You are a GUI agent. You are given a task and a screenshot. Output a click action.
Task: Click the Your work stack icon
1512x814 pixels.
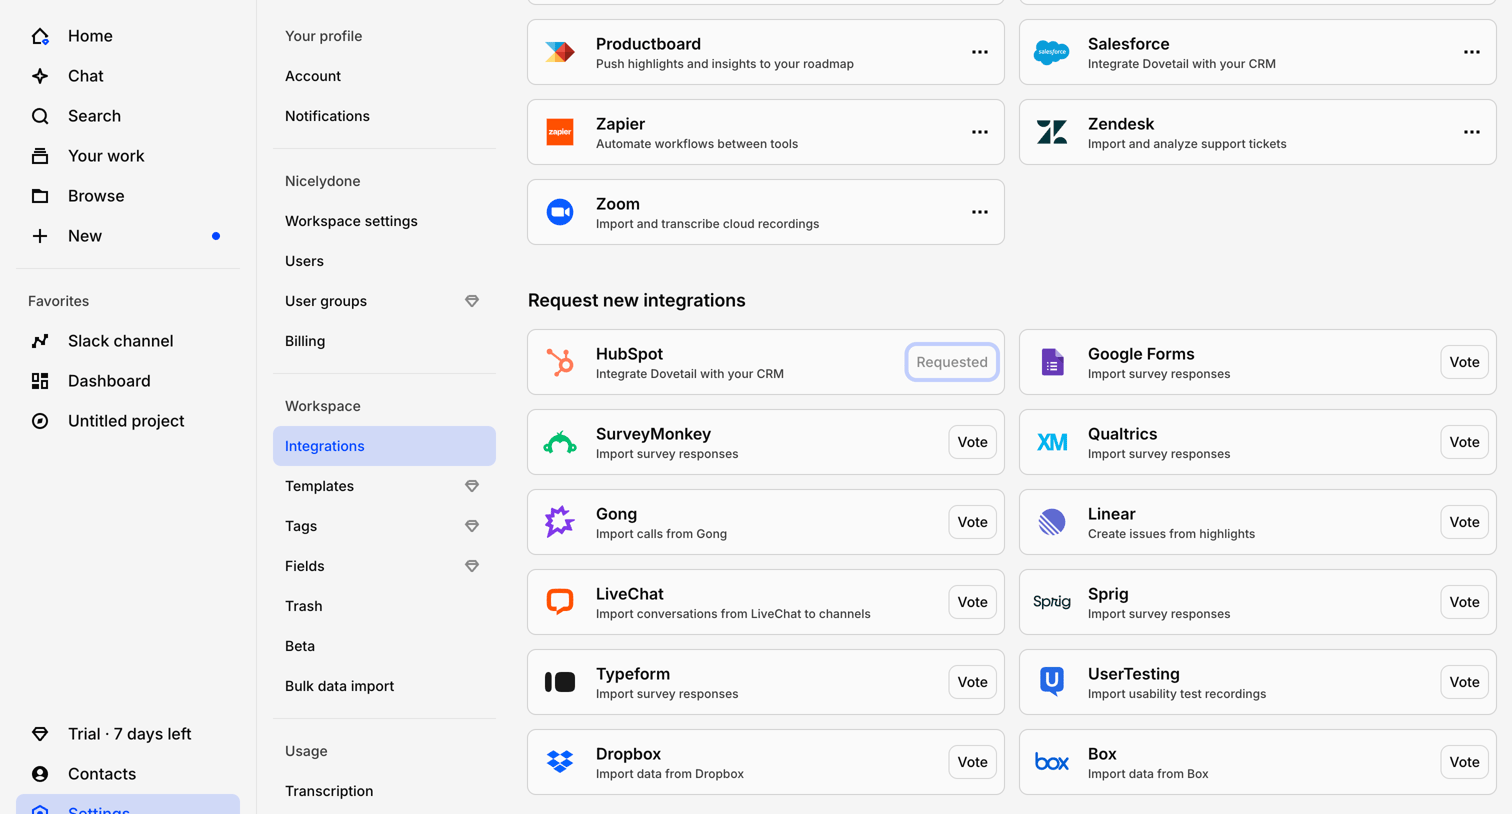40,156
